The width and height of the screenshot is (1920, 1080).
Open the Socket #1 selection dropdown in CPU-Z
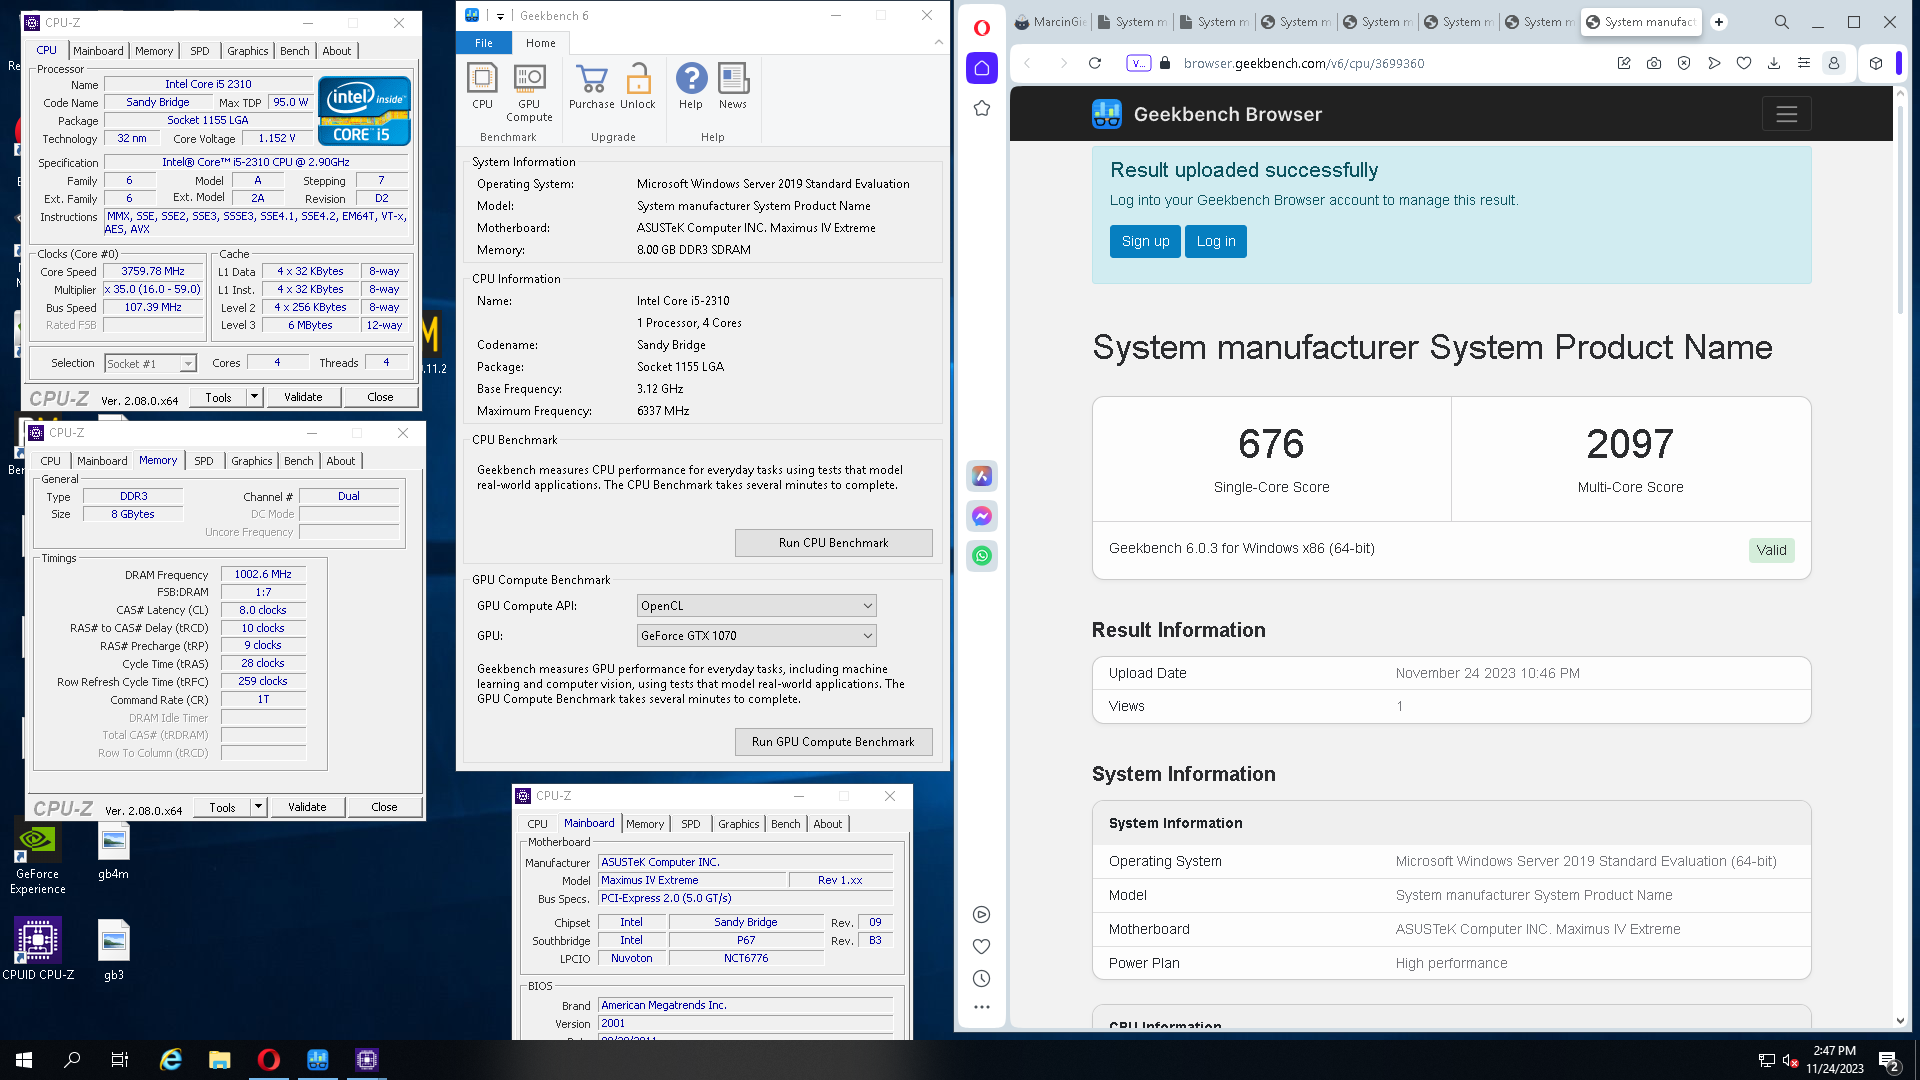(x=150, y=364)
